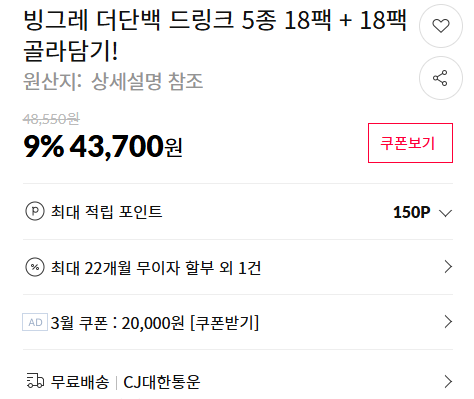Expand the 150P points dropdown chevron

click(x=446, y=213)
